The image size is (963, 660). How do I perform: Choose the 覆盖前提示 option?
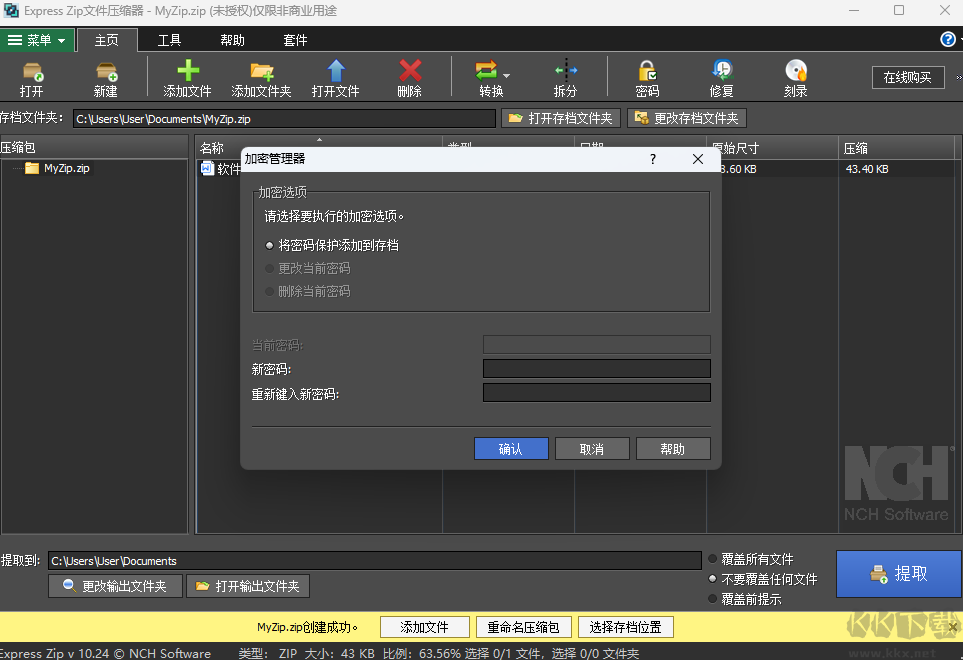pyautogui.click(x=710, y=598)
